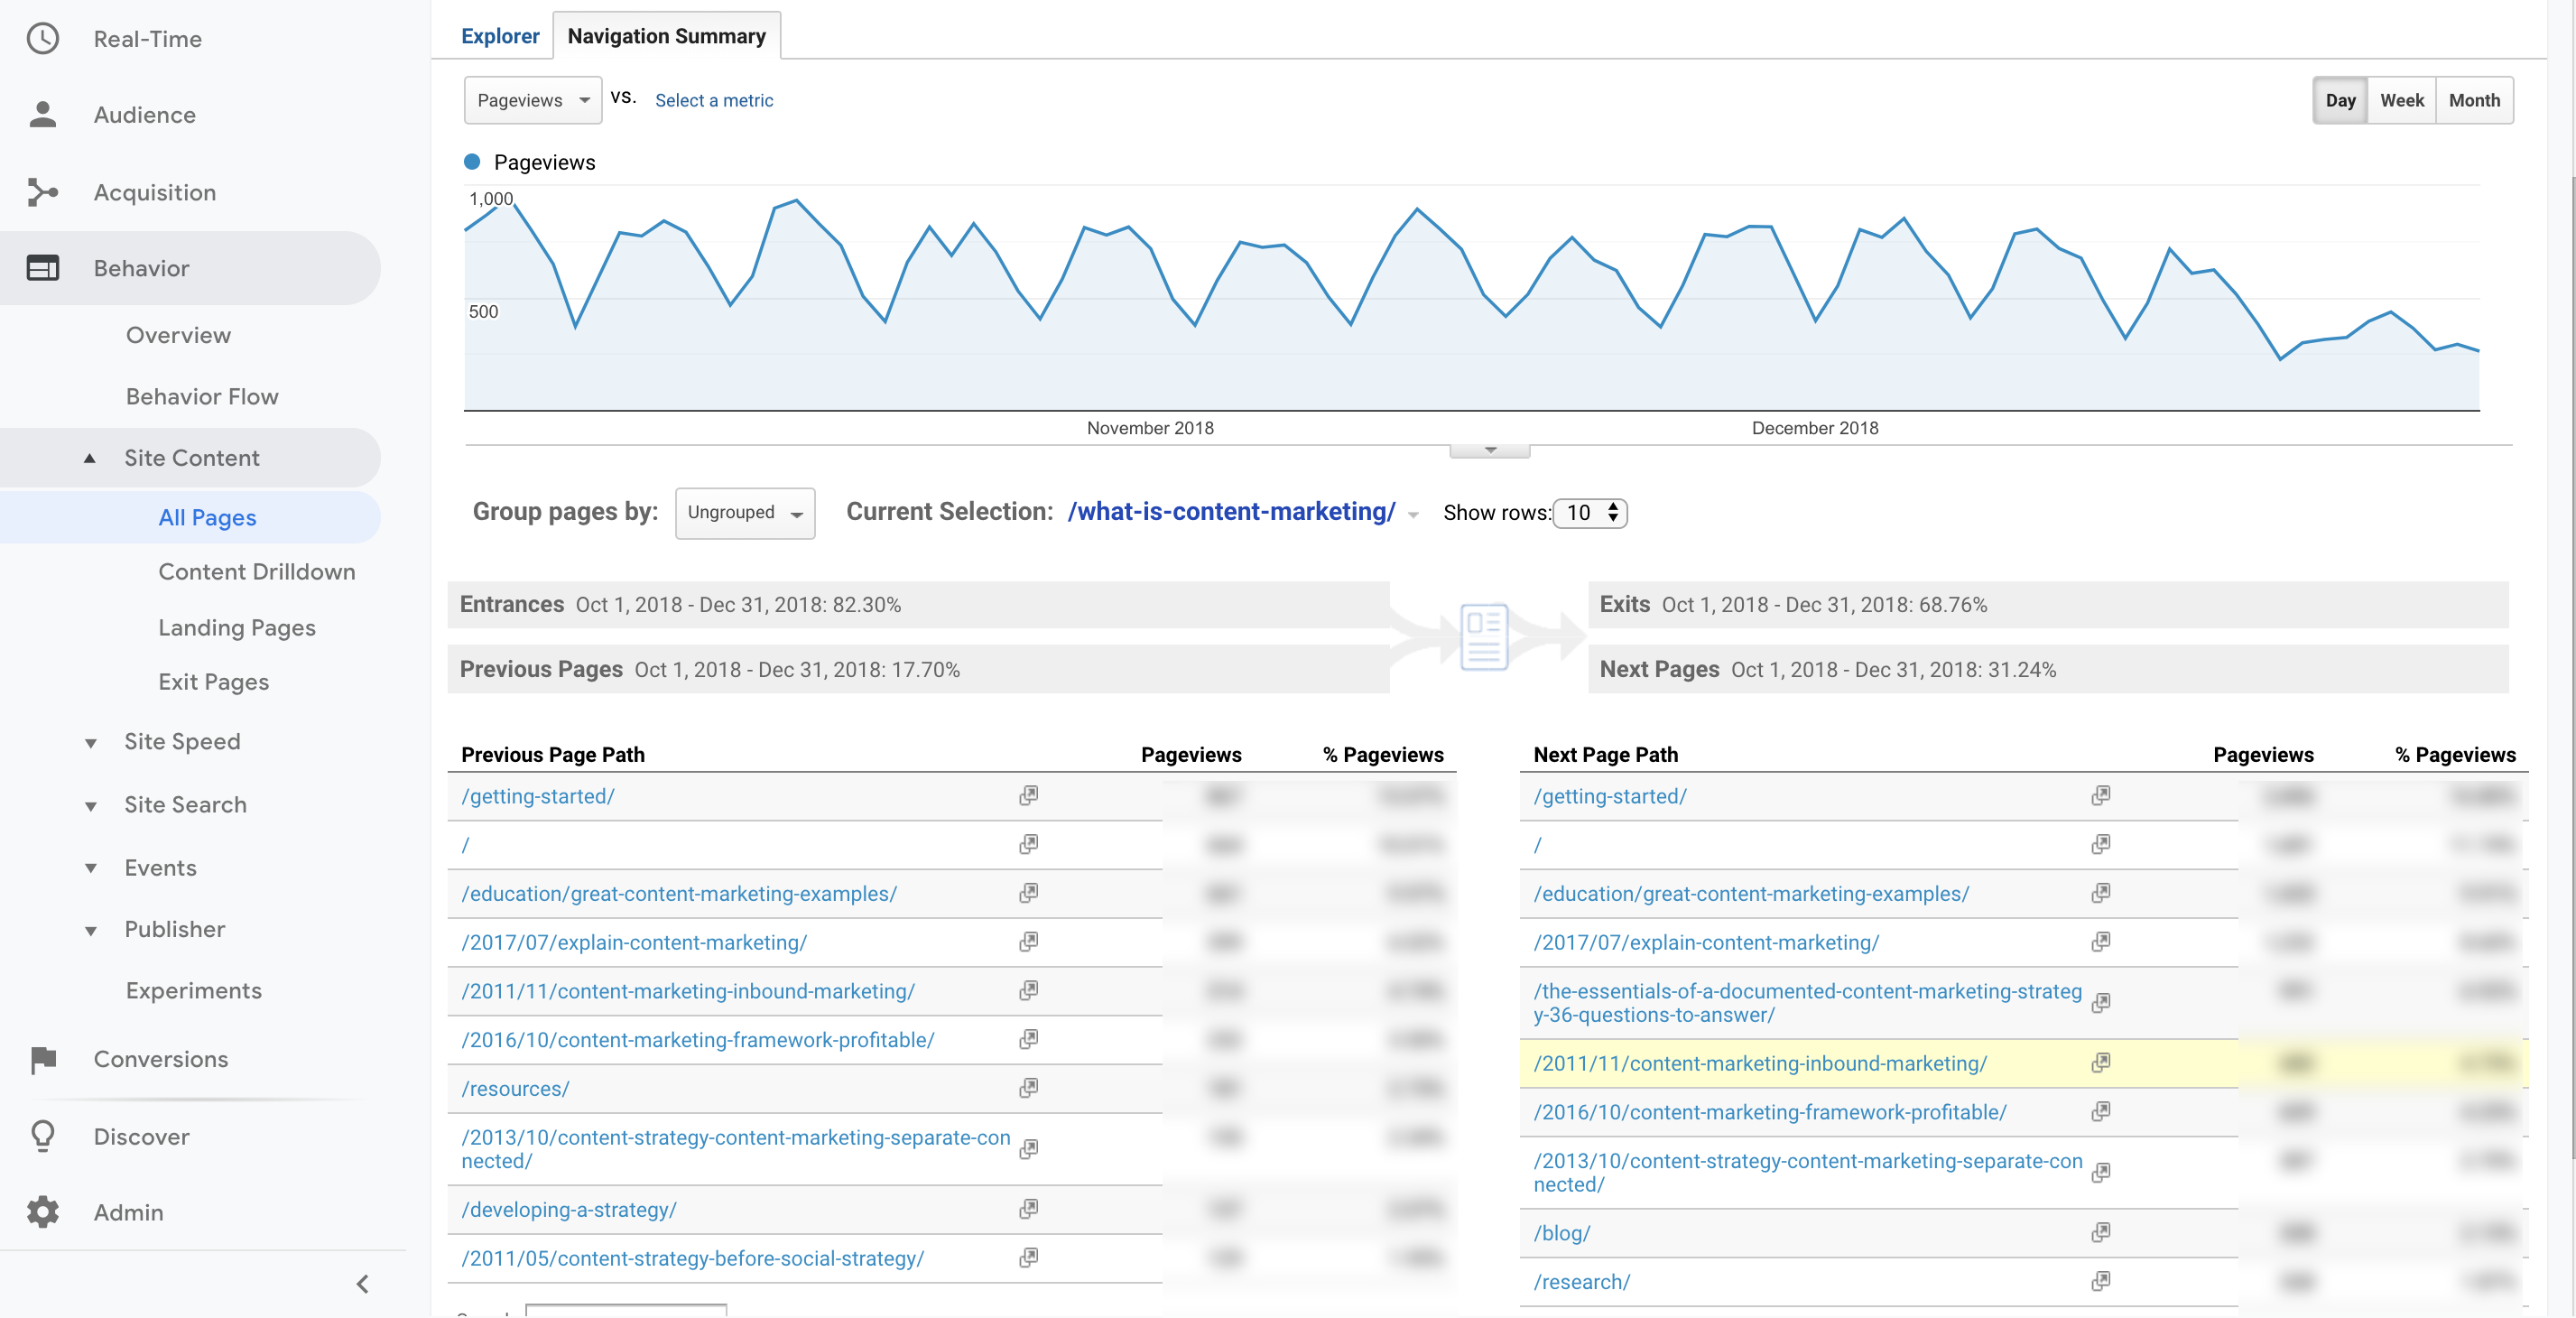Click the Admin sidebar icon
The width and height of the screenshot is (2576, 1318).
coord(43,1211)
